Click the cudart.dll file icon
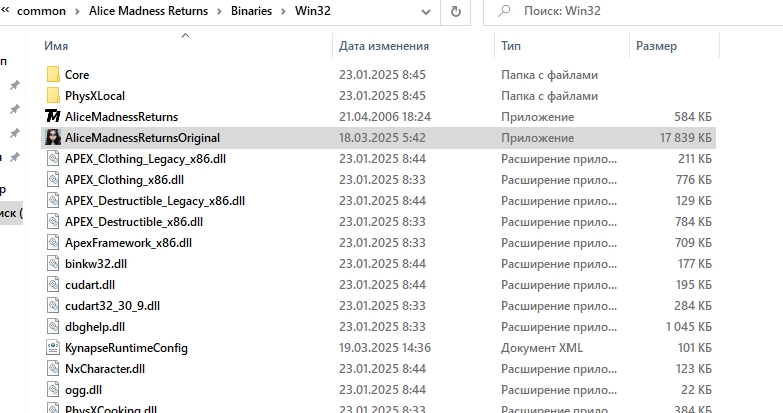Image resolution: width=783 pixels, height=413 pixels. point(53,284)
